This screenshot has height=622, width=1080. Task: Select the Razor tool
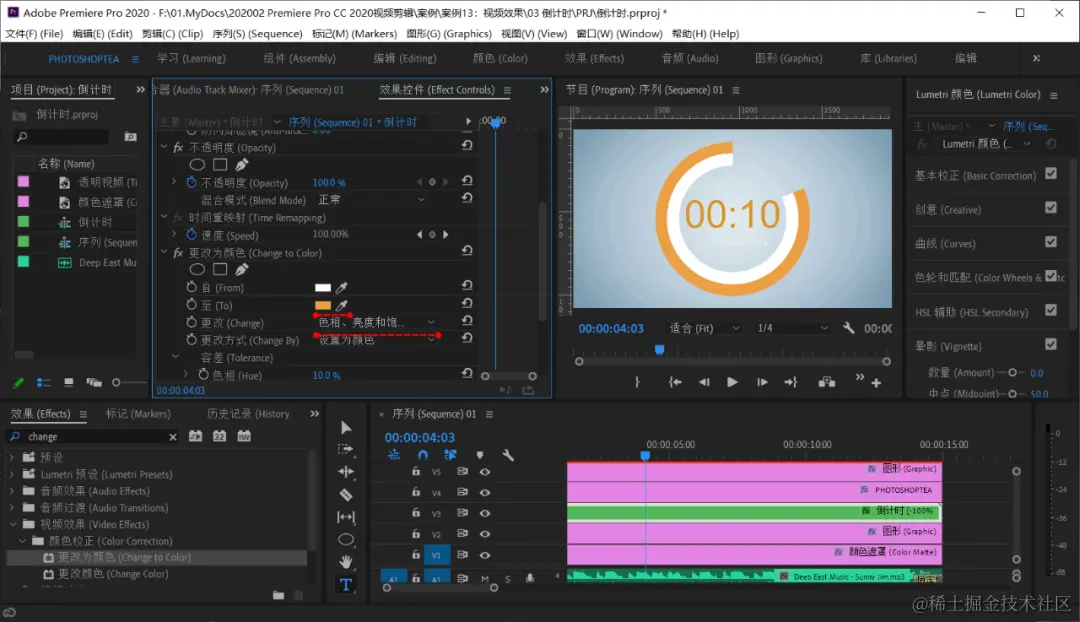pyautogui.click(x=346, y=495)
